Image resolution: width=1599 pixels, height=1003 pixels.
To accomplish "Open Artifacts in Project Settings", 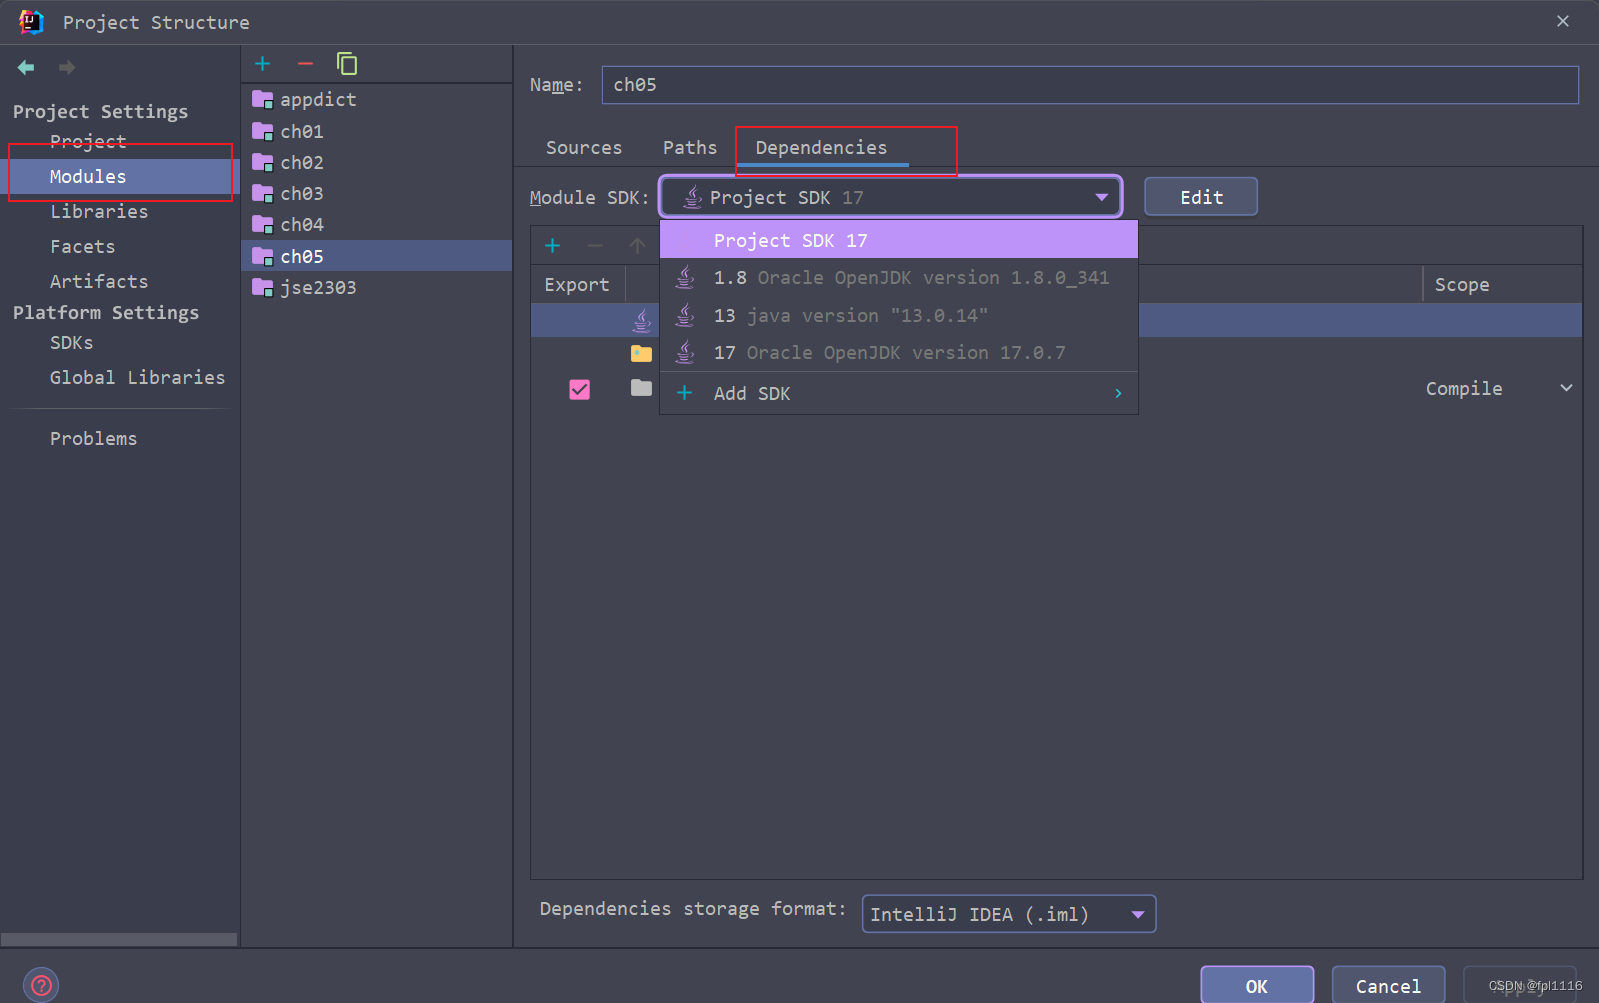I will [x=99, y=281].
